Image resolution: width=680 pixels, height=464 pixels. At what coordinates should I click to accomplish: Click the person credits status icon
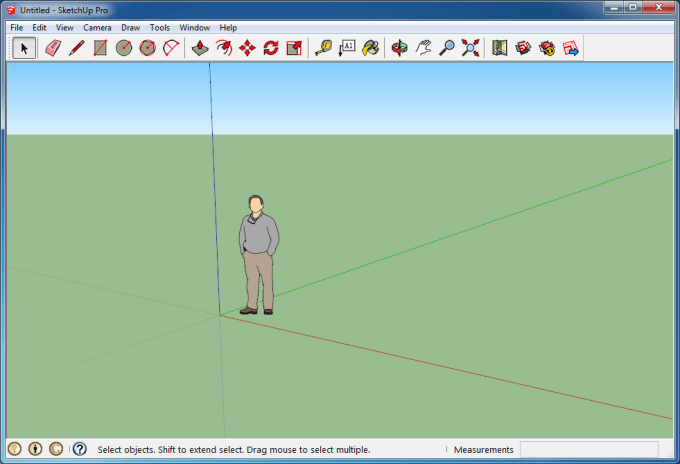pos(36,449)
